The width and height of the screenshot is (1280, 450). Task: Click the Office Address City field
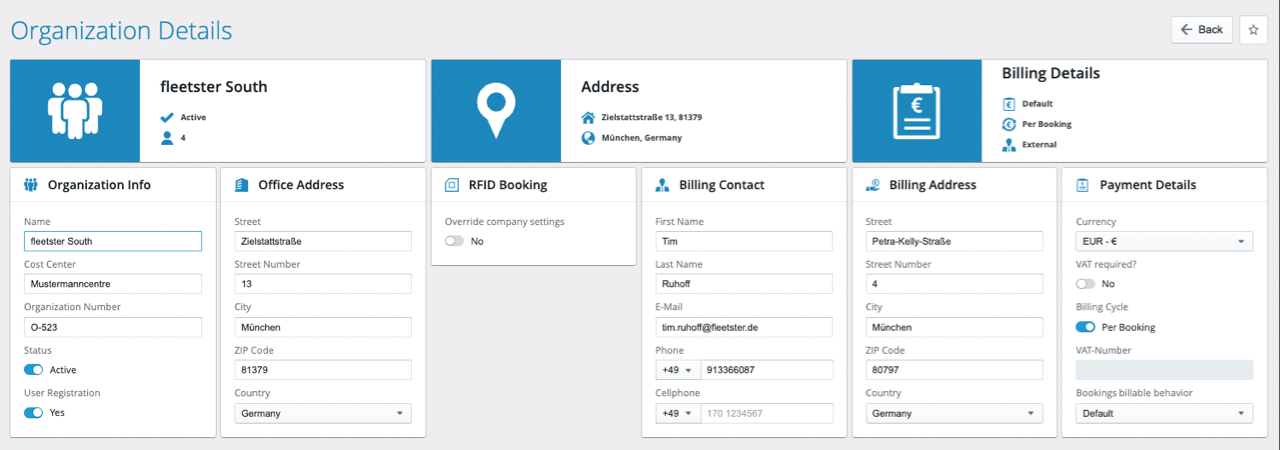[323, 327]
